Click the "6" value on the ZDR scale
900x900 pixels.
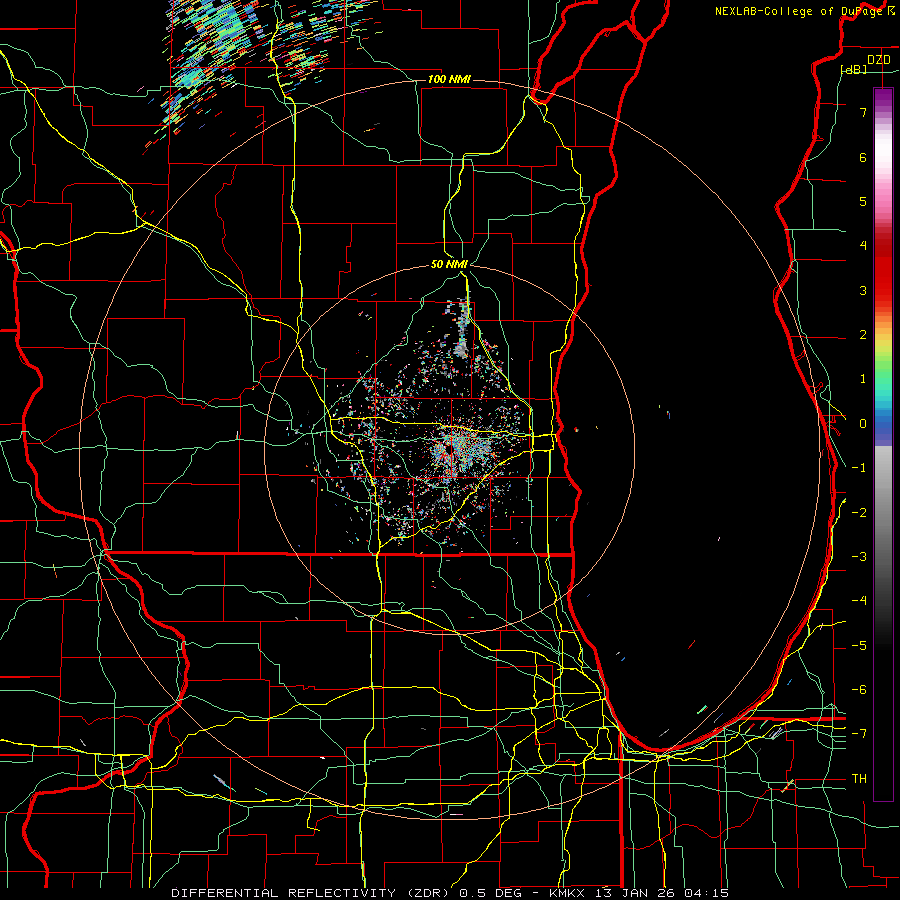(x=863, y=157)
